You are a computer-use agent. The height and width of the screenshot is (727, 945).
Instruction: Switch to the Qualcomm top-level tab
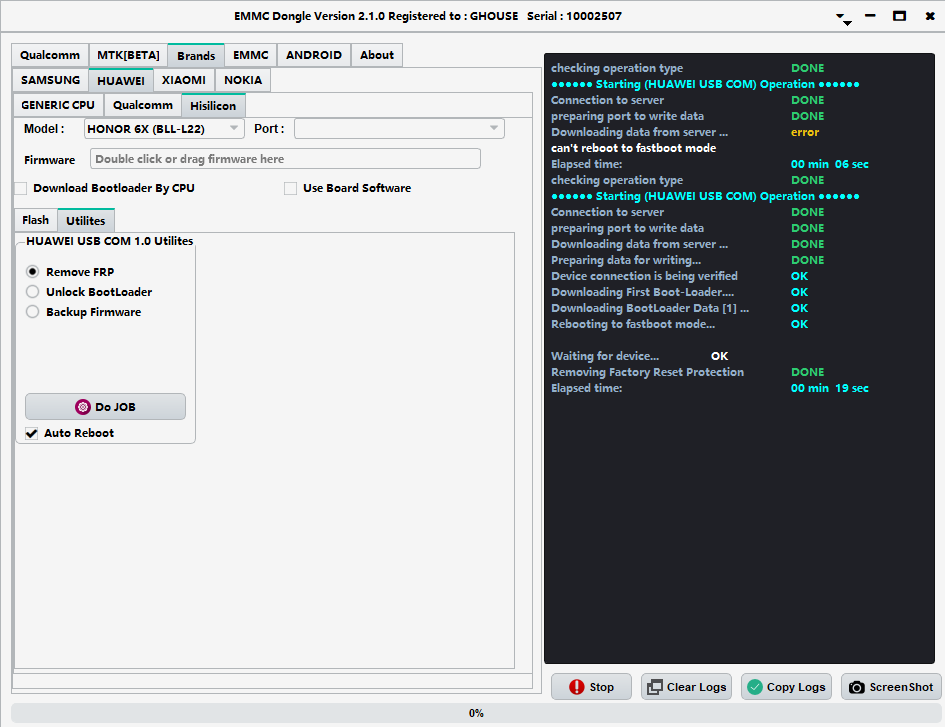(50, 55)
